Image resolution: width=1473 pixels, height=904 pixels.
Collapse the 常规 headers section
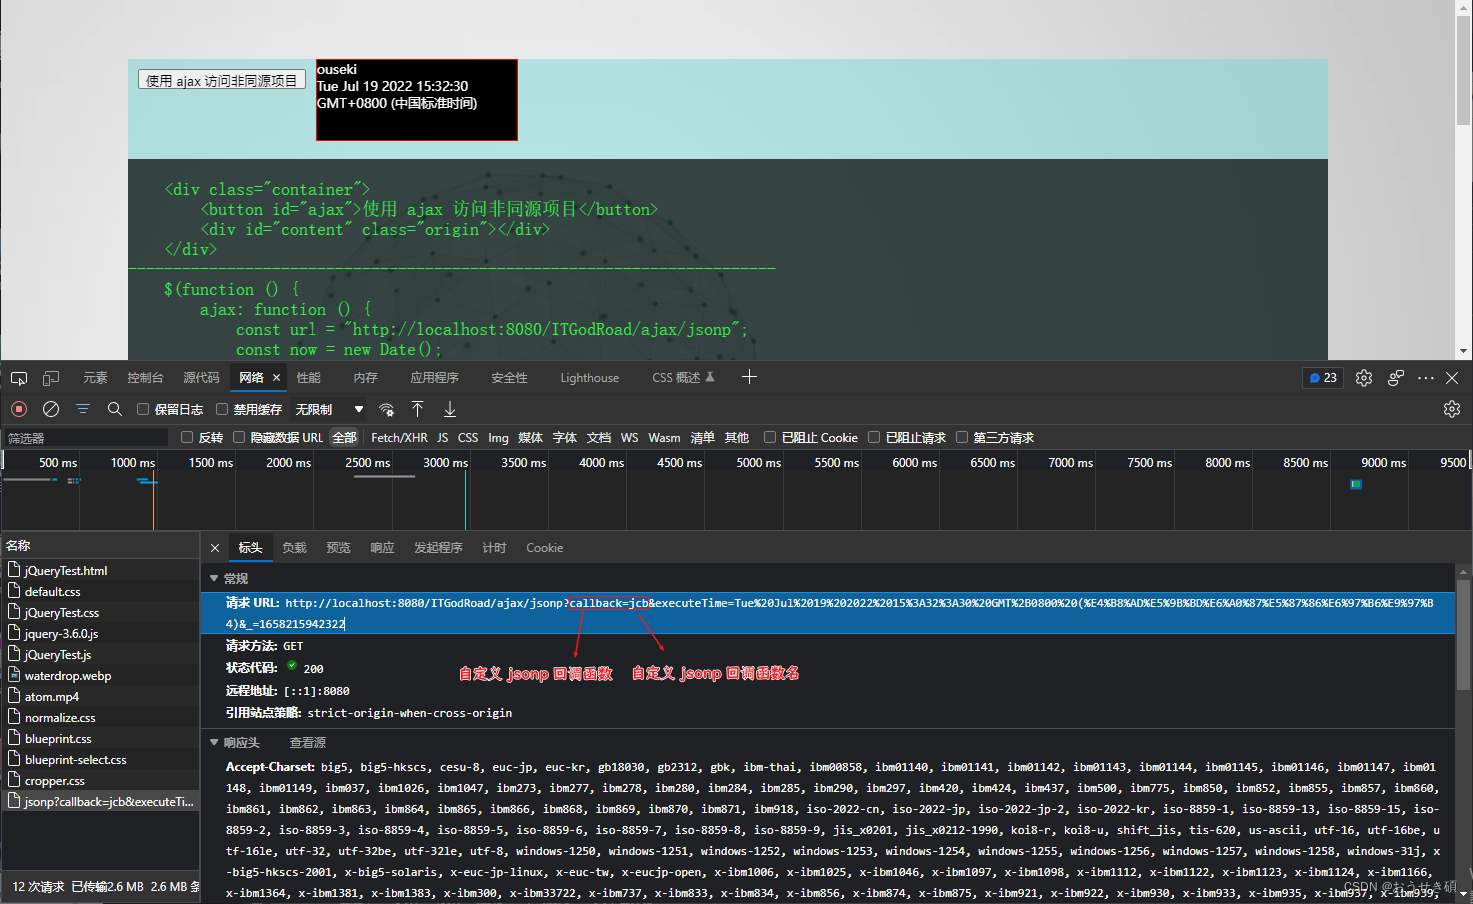tap(214, 578)
